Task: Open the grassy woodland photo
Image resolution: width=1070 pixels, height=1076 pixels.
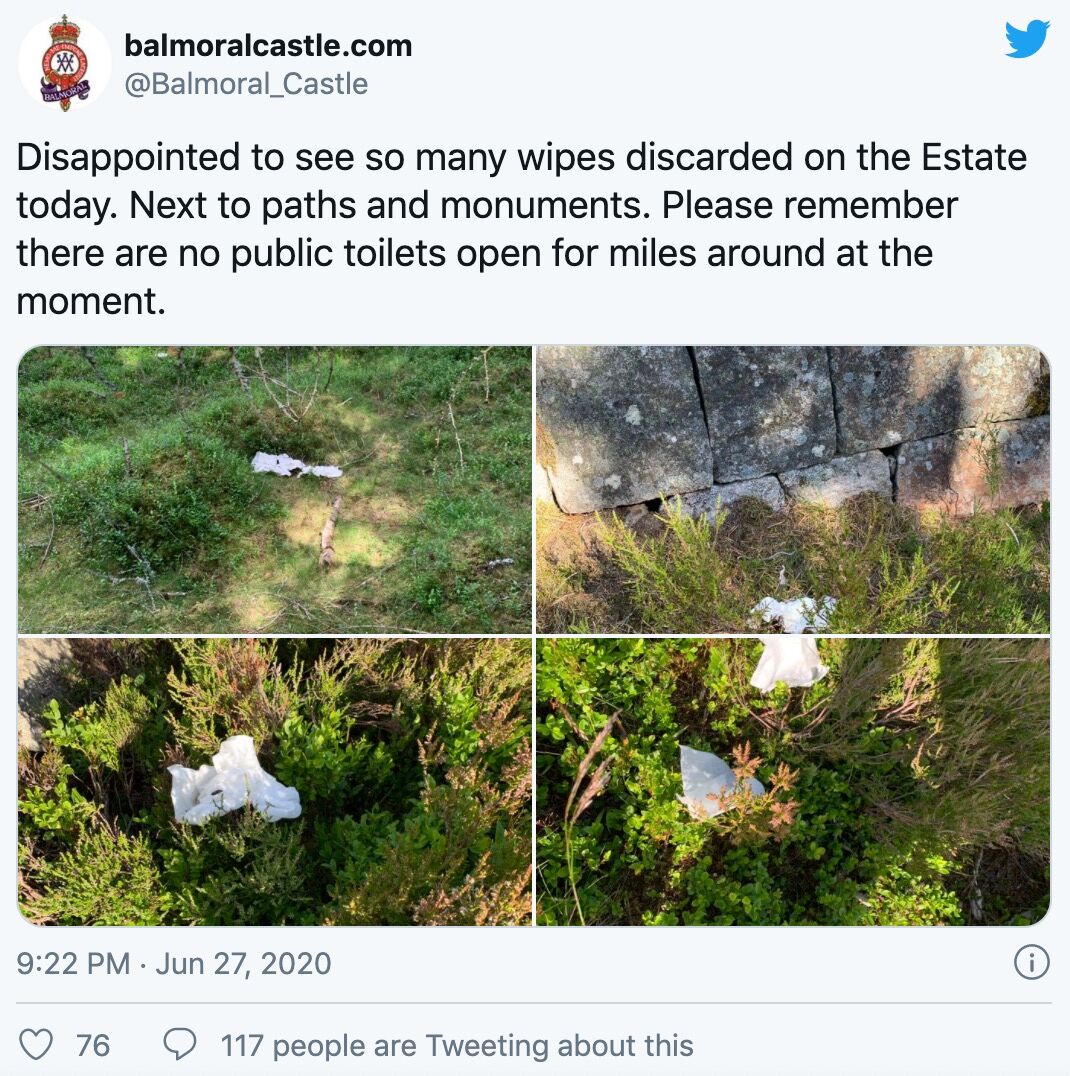Action: pos(275,489)
